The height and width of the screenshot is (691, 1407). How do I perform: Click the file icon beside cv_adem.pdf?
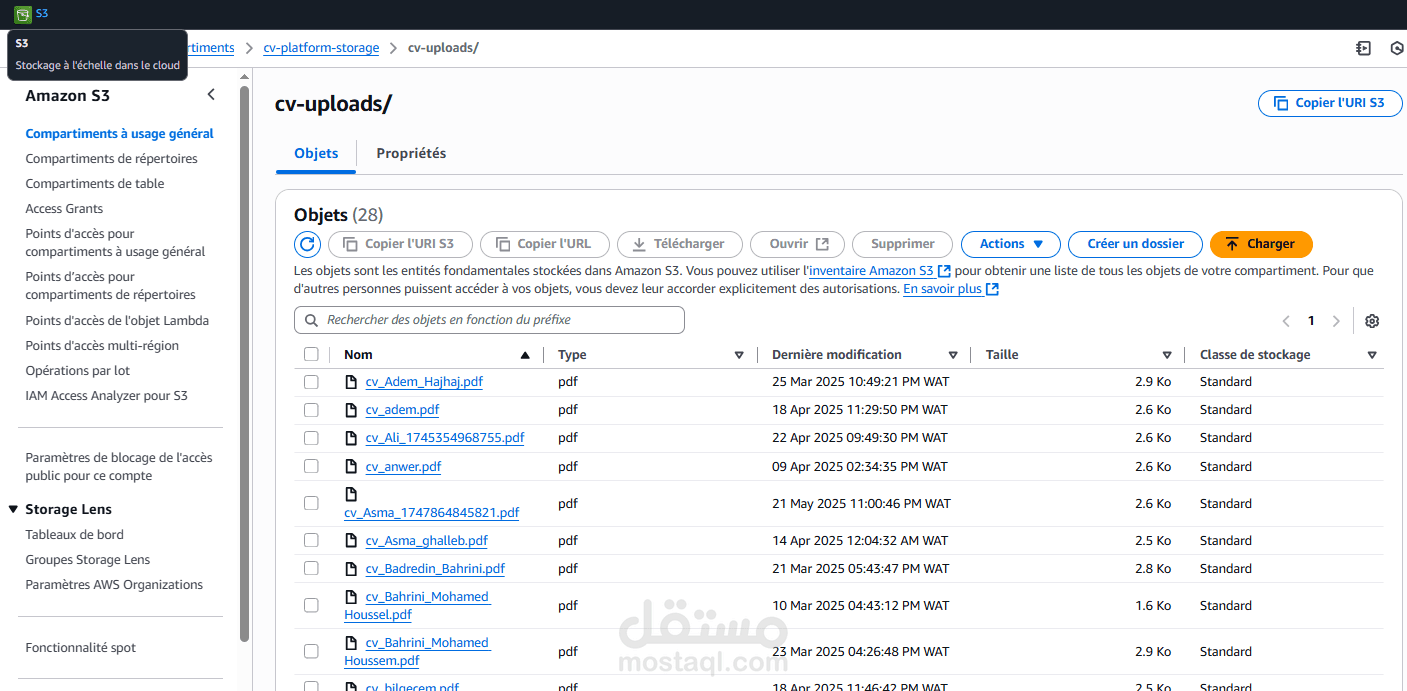351,409
